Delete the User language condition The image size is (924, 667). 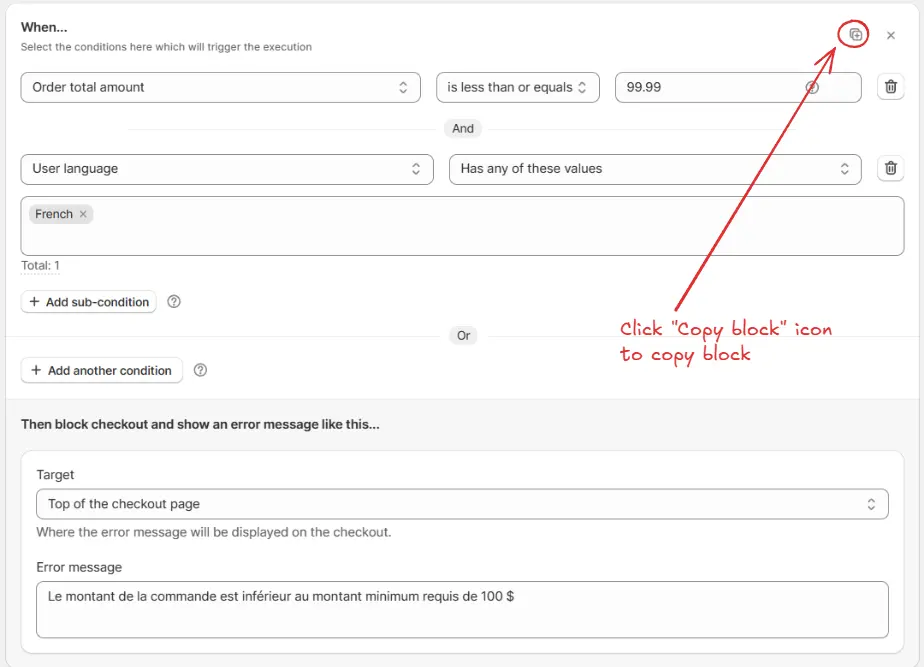(891, 169)
